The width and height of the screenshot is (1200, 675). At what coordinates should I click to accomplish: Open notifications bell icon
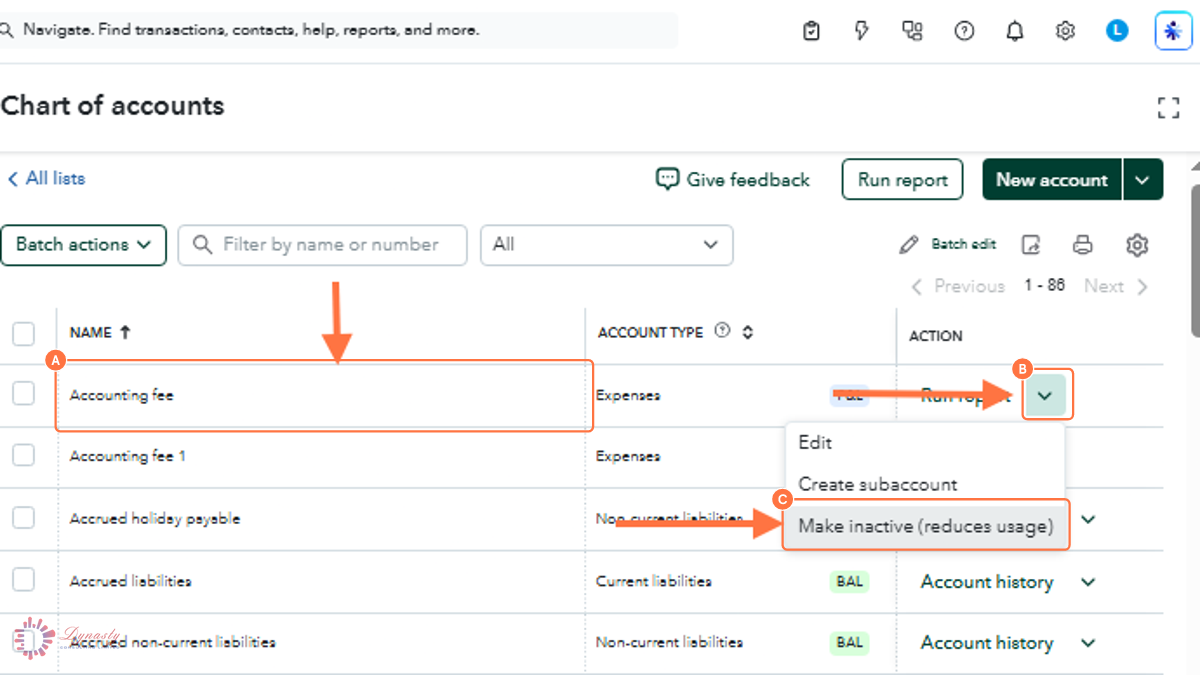tap(1015, 31)
